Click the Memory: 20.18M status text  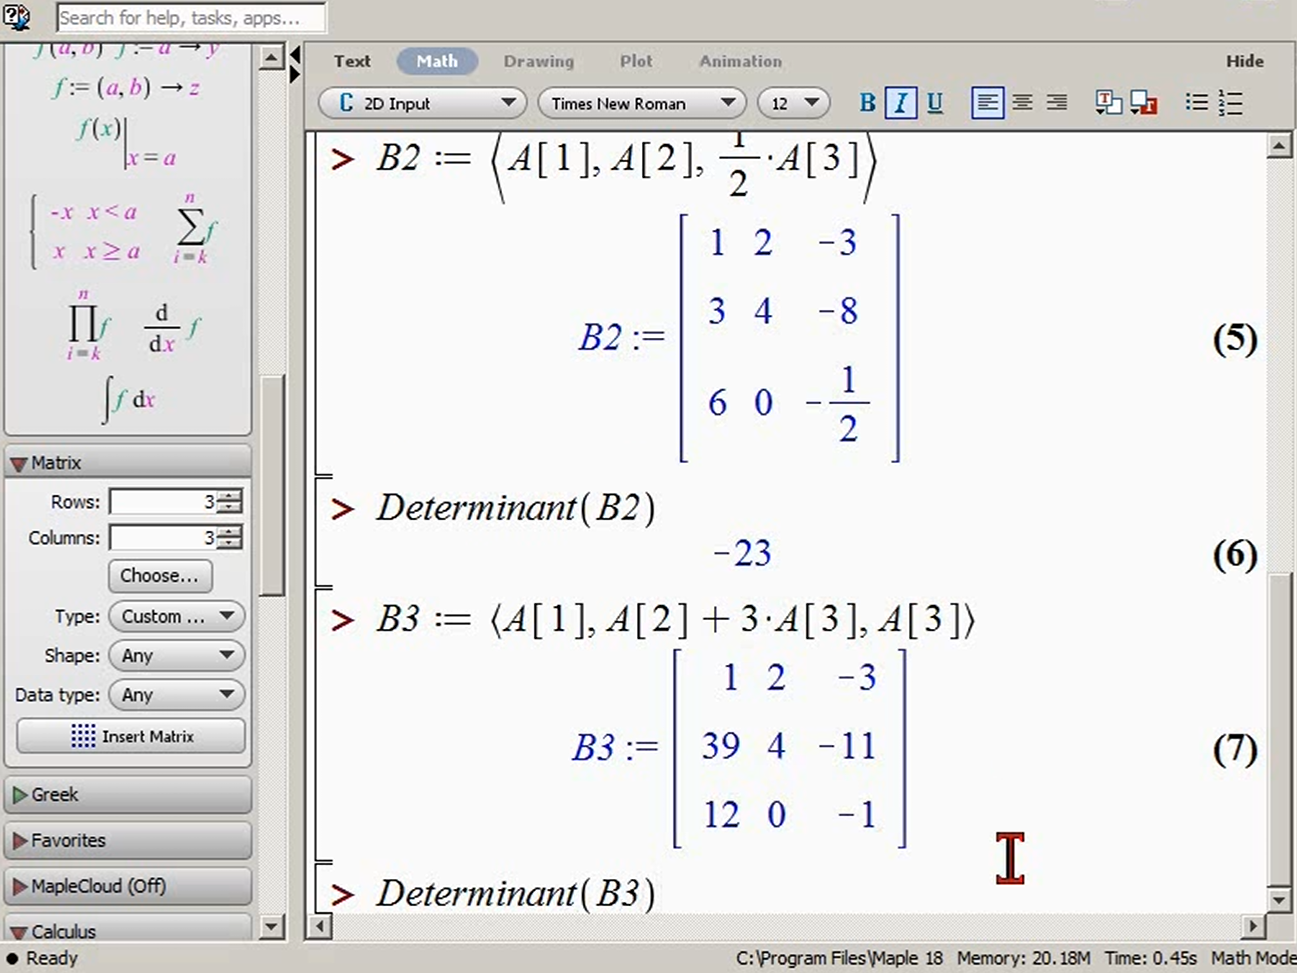click(1023, 958)
